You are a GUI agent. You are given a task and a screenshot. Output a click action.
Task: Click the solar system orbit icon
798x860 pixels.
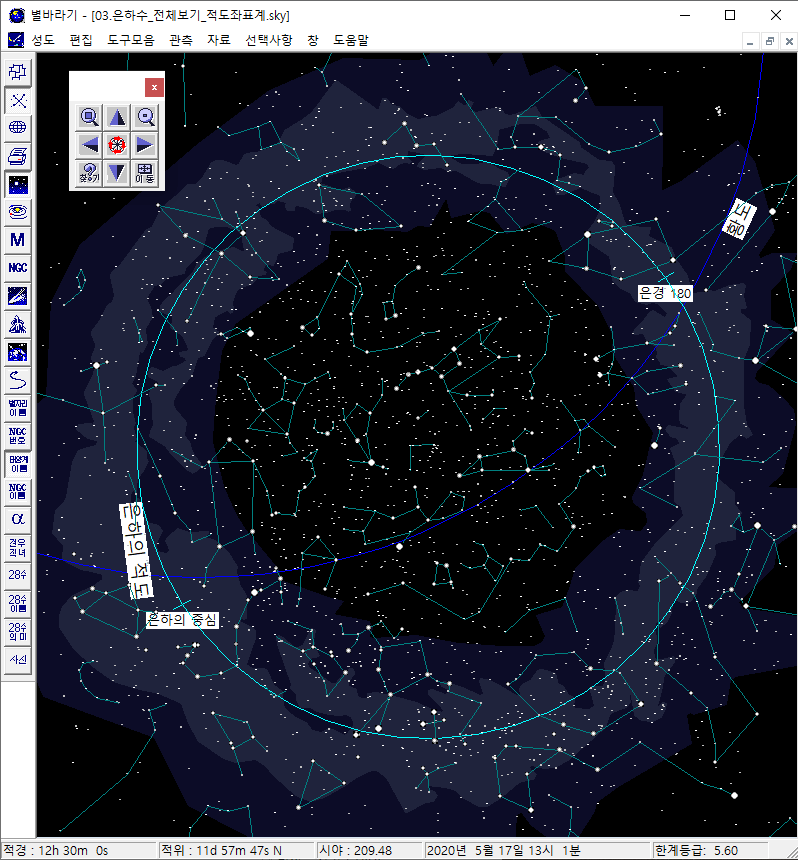click(x=18, y=212)
